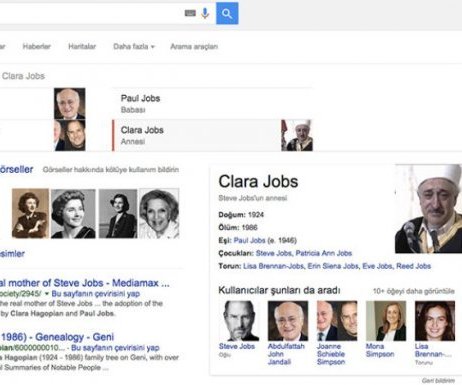The height and width of the screenshot is (385, 462).
Task: Select Paul Jobs Babası list entry
Action: tap(212, 103)
